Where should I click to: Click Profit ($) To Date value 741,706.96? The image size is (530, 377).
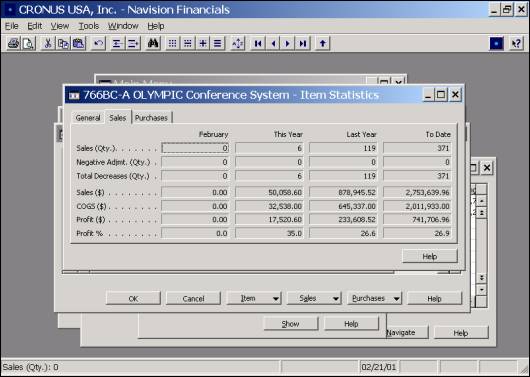click(x=417, y=220)
